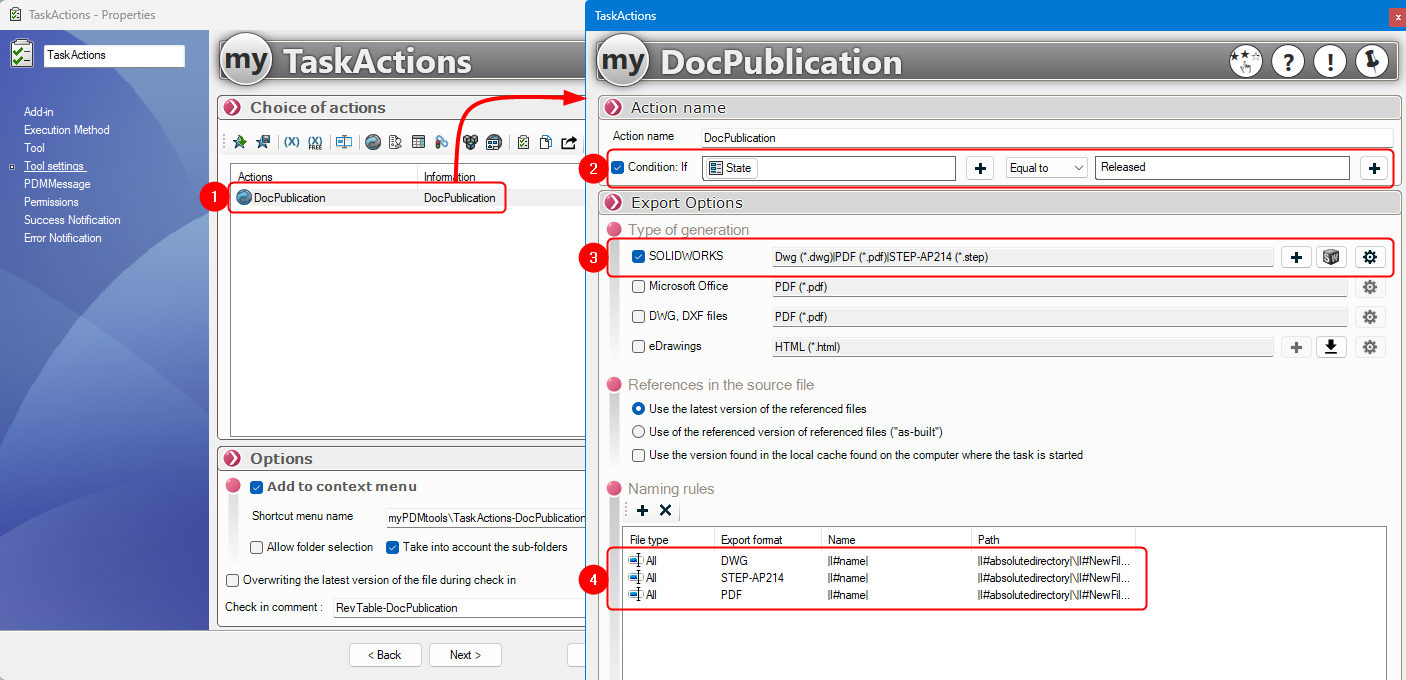Open the Permissions page

pos(51,202)
